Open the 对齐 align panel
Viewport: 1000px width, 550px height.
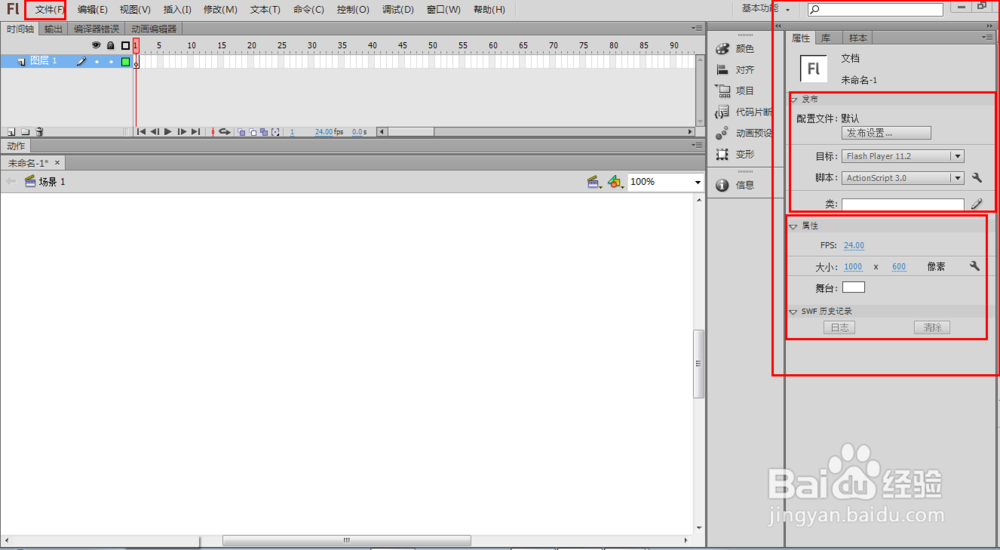point(735,70)
